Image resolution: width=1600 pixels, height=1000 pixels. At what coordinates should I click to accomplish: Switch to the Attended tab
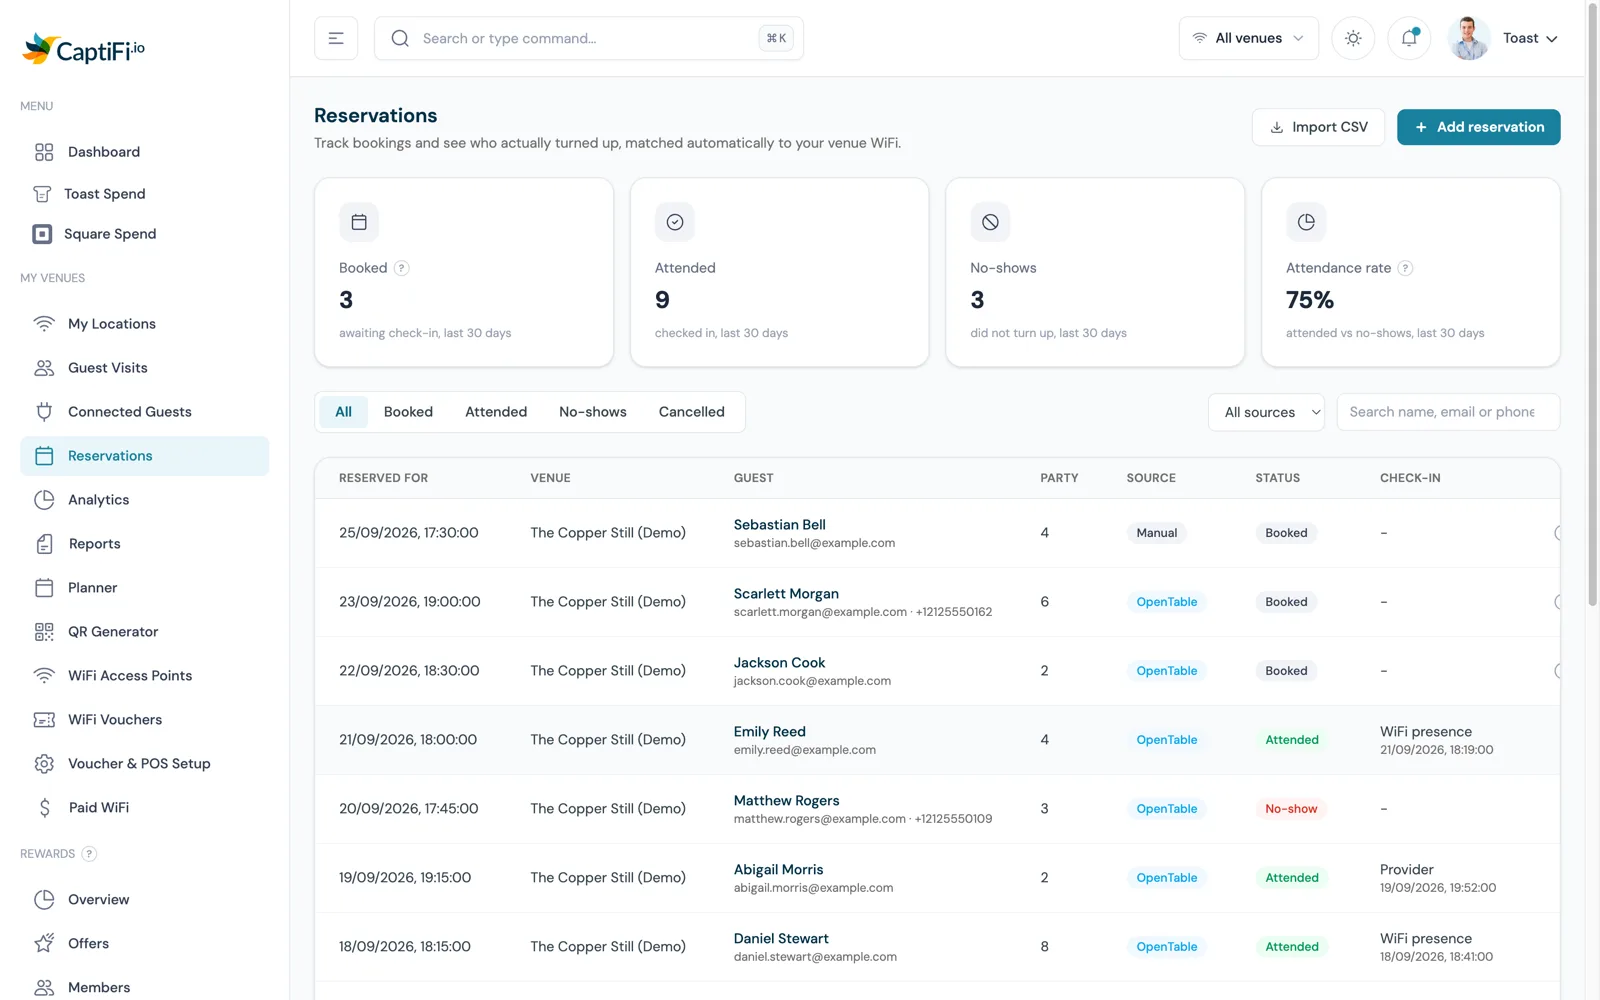point(496,412)
